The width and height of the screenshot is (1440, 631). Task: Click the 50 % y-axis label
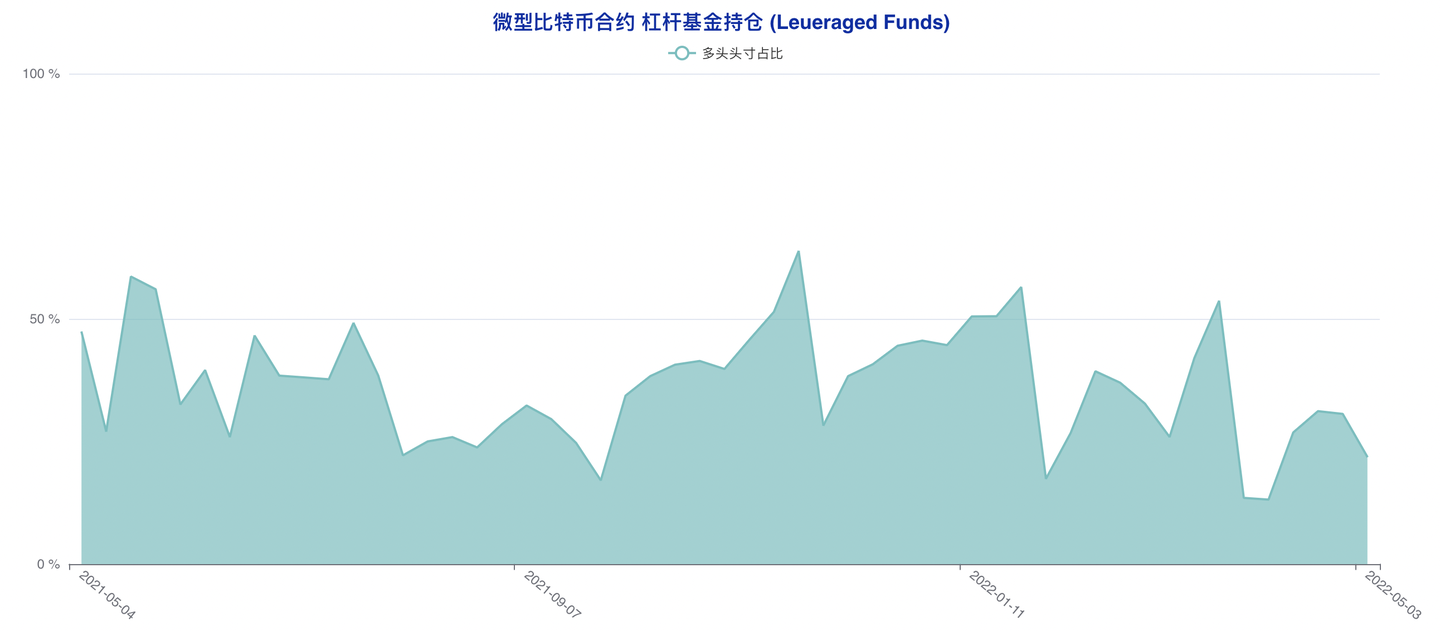click(x=46, y=317)
